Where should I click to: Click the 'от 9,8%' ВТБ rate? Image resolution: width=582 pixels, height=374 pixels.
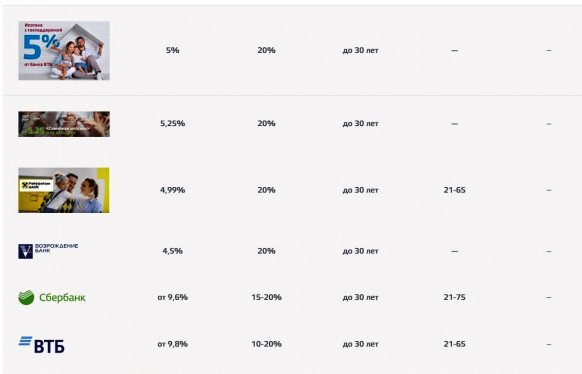point(173,344)
